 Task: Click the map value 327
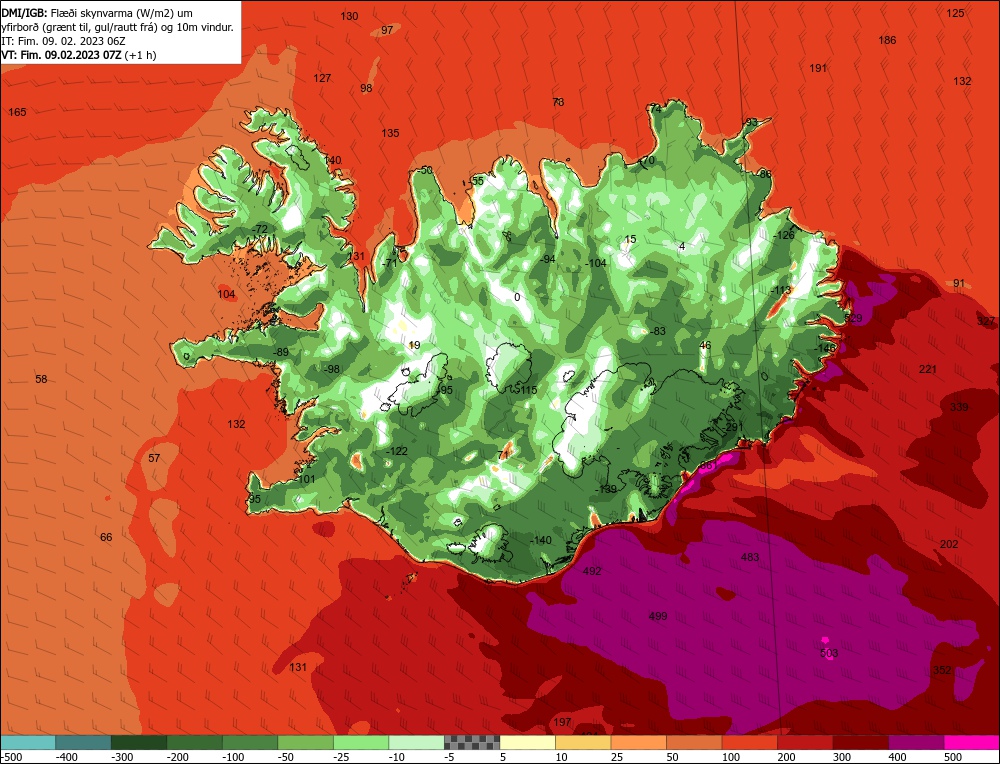click(x=986, y=321)
